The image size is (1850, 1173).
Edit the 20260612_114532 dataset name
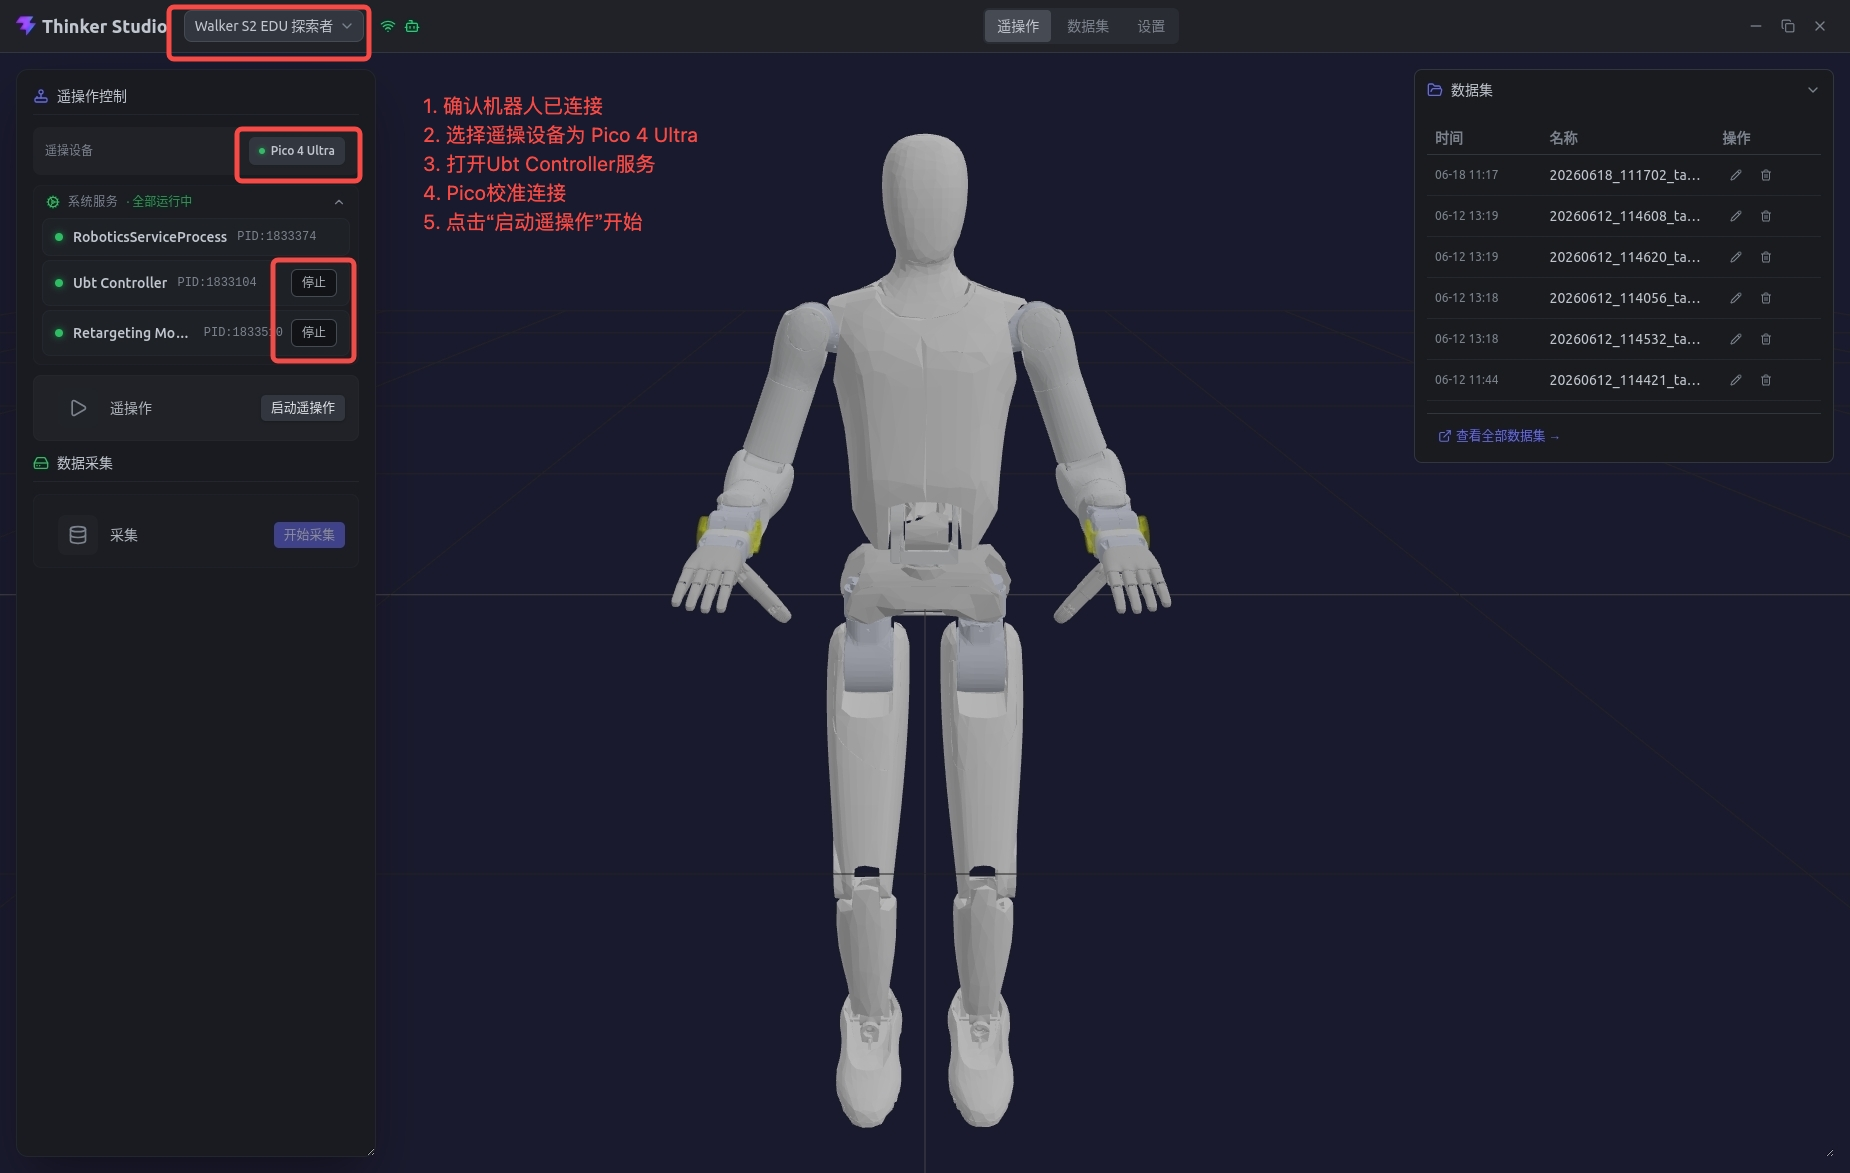click(1736, 339)
